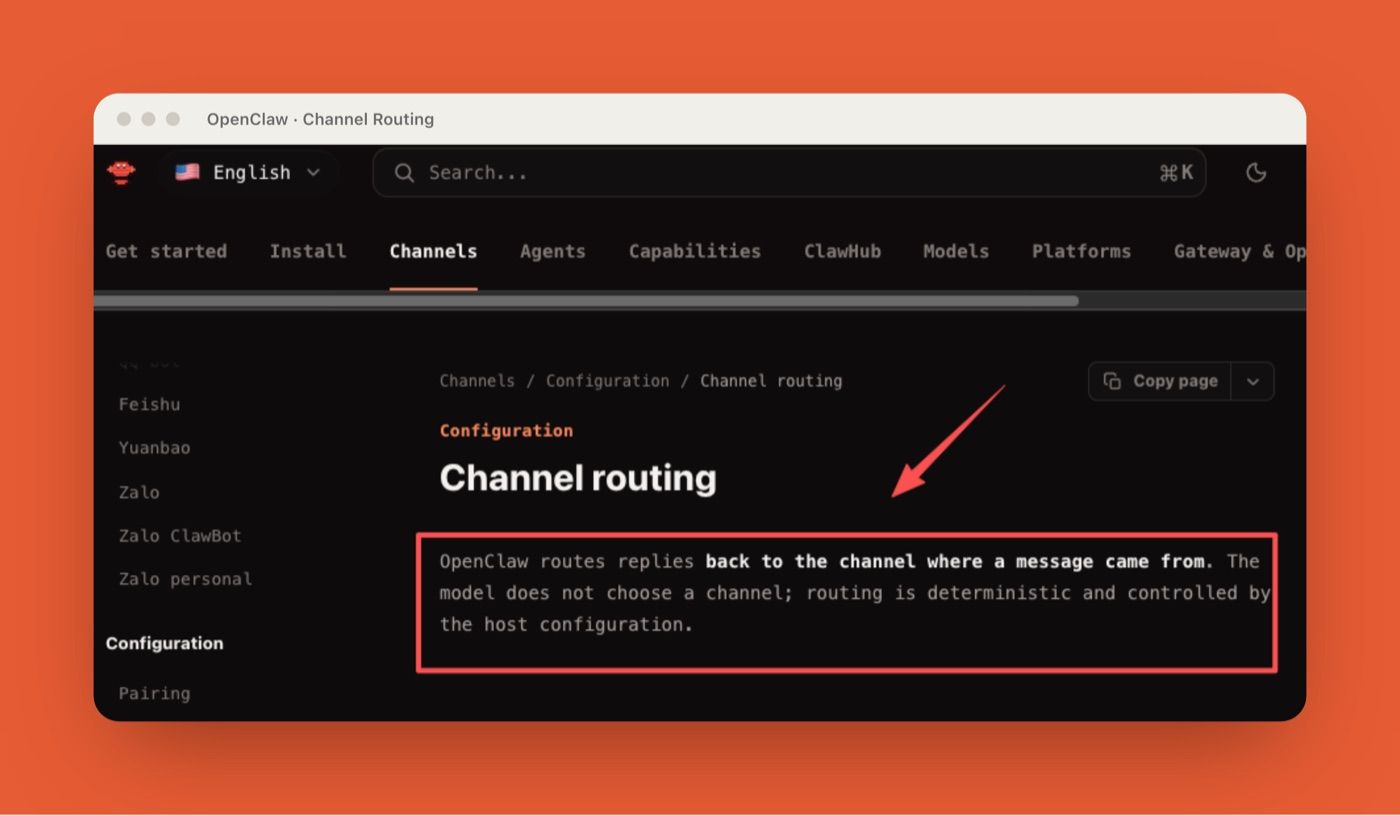Click the US flag icon
The image size is (1400, 816).
click(187, 173)
